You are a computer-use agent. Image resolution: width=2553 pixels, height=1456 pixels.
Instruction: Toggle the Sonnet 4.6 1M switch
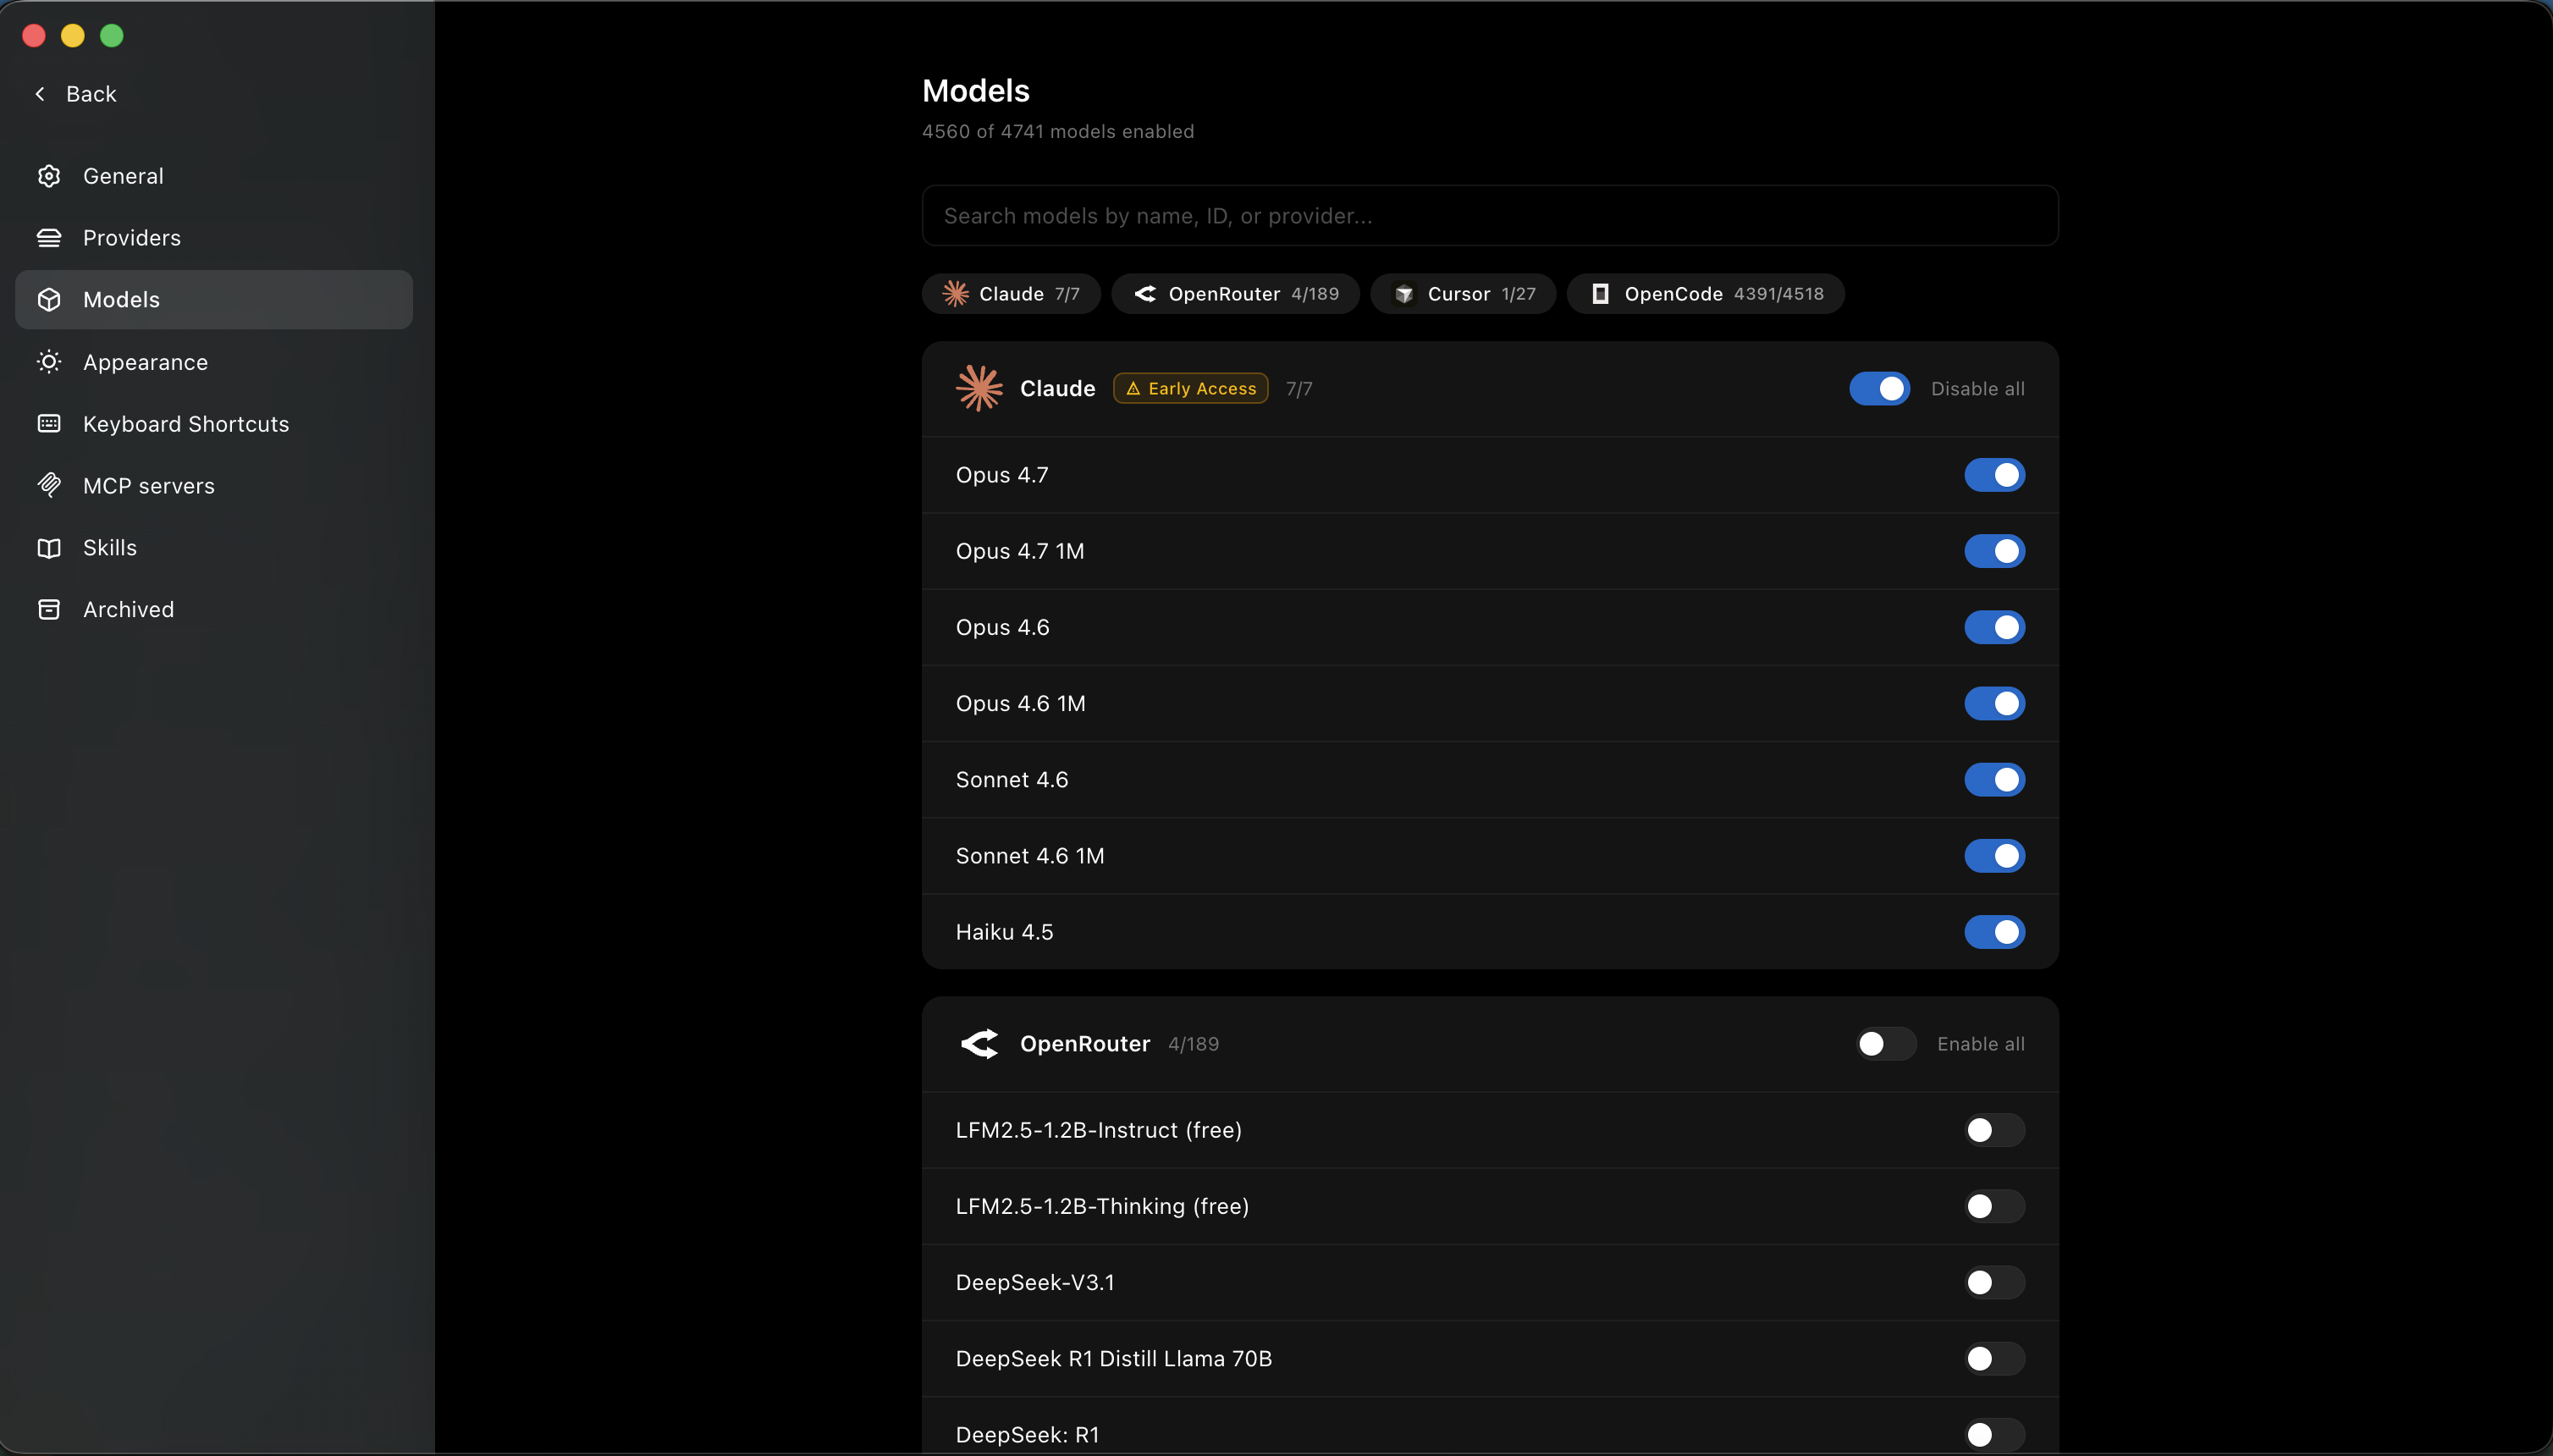click(x=1994, y=856)
